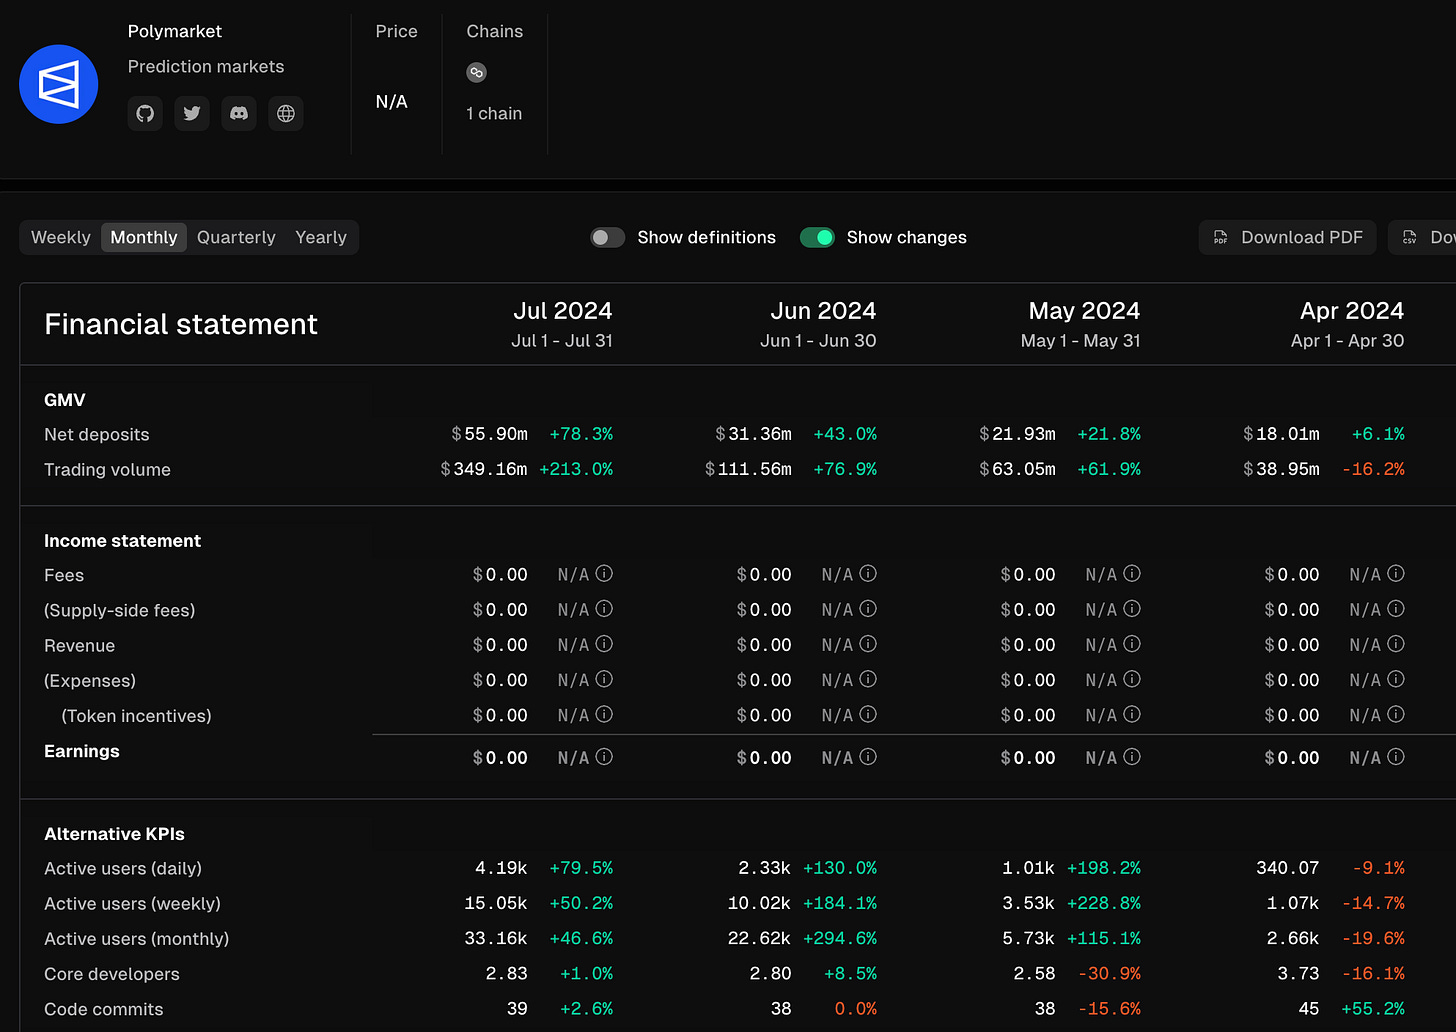Click info icon beside Jul 2024 Revenue N/A
1456x1032 pixels.
coord(604,644)
